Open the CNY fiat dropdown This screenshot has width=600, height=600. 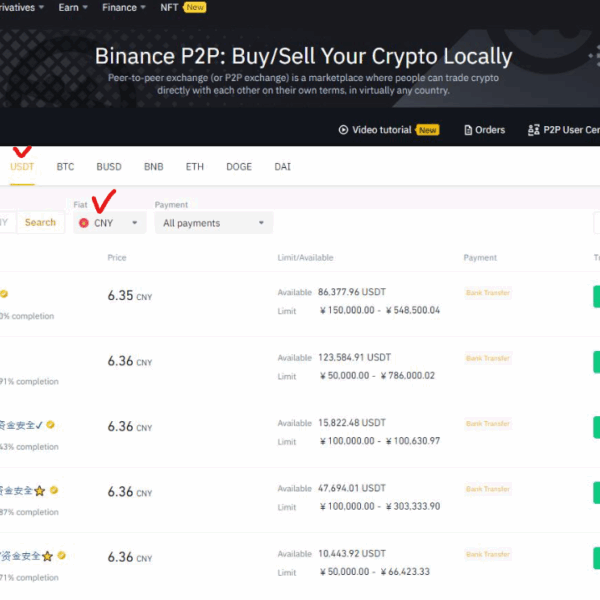pyautogui.click(x=109, y=223)
